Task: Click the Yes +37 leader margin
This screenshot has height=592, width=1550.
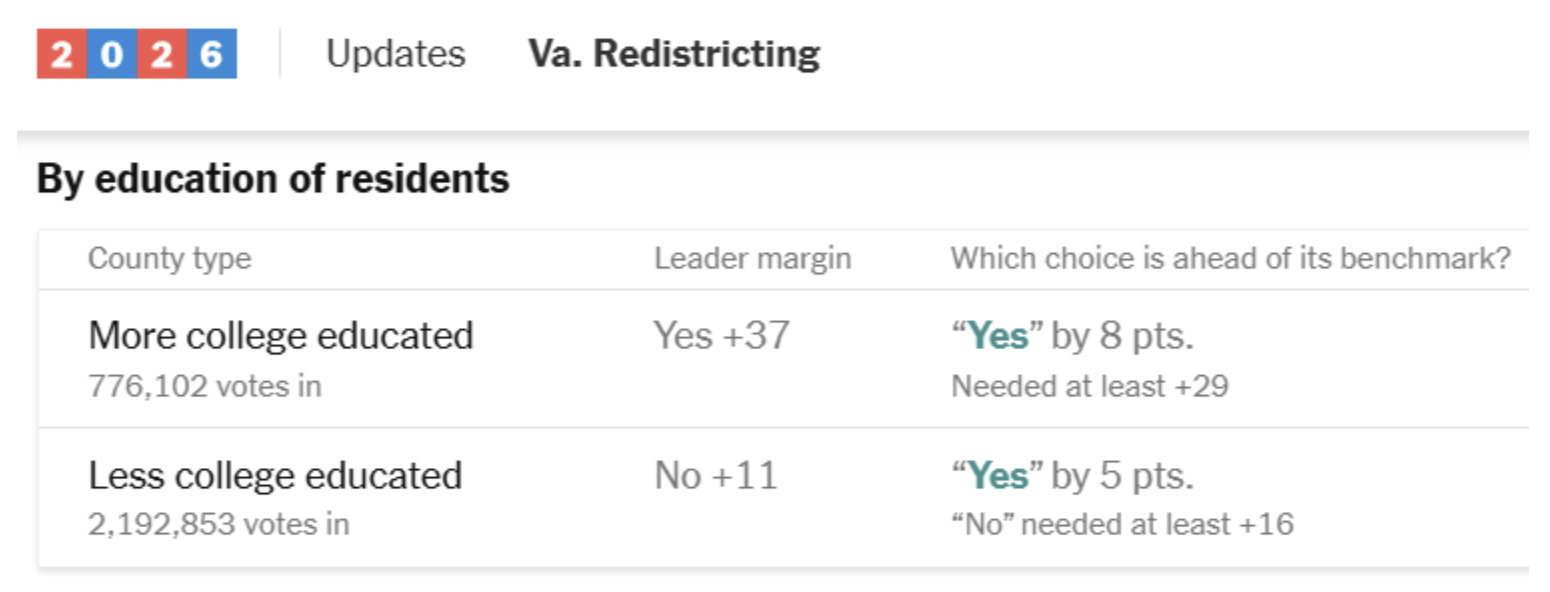Action: (x=721, y=336)
